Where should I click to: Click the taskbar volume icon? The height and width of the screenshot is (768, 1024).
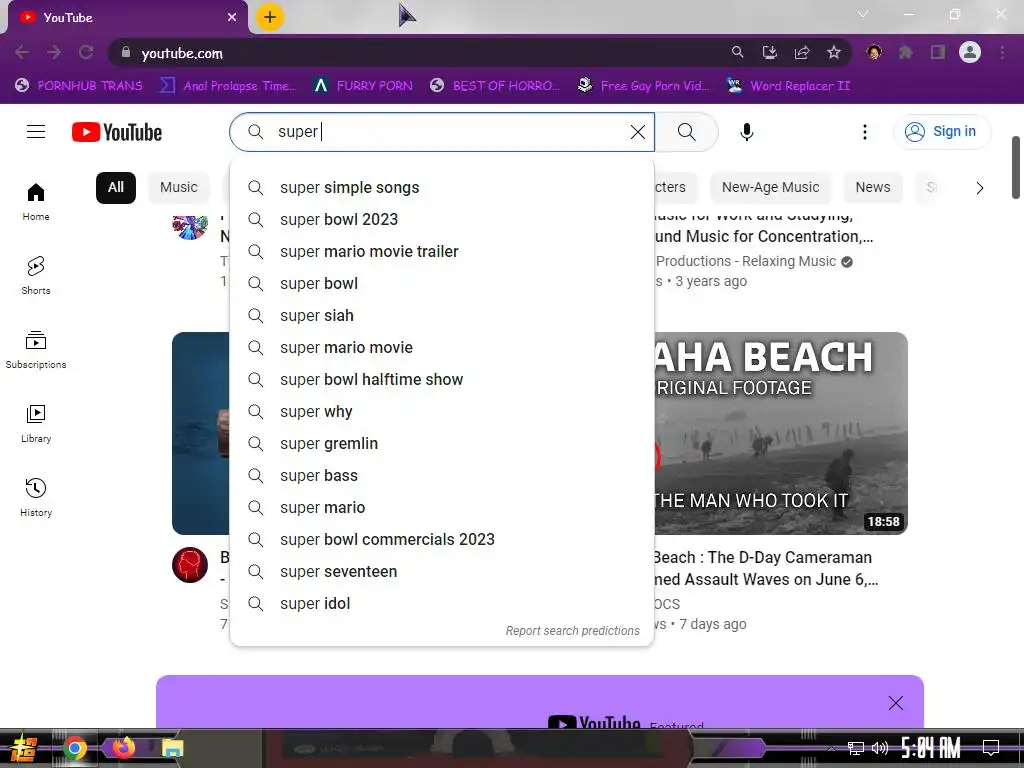pyautogui.click(x=880, y=748)
